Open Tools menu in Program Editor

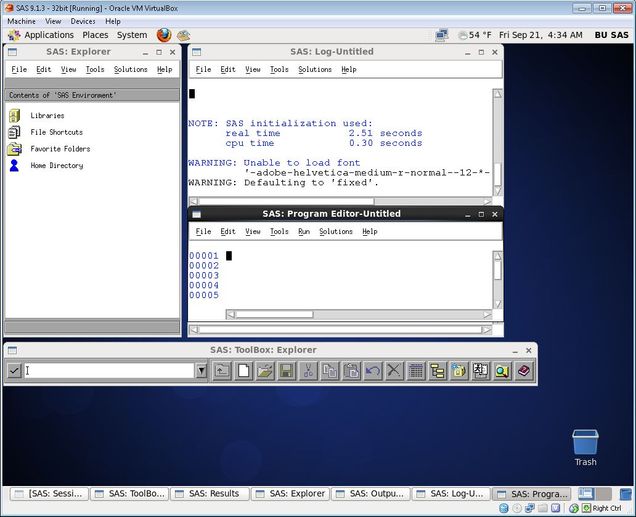pyautogui.click(x=279, y=232)
